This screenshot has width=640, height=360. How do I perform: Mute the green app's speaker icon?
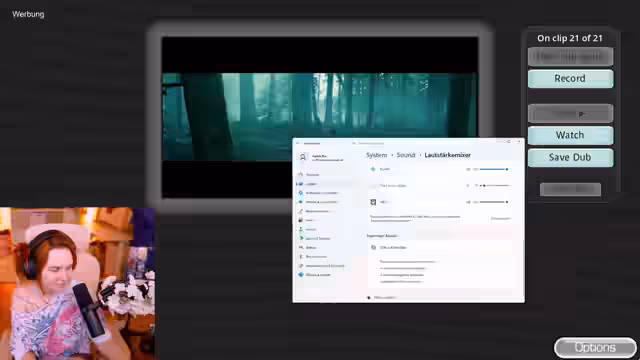(468, 169)
